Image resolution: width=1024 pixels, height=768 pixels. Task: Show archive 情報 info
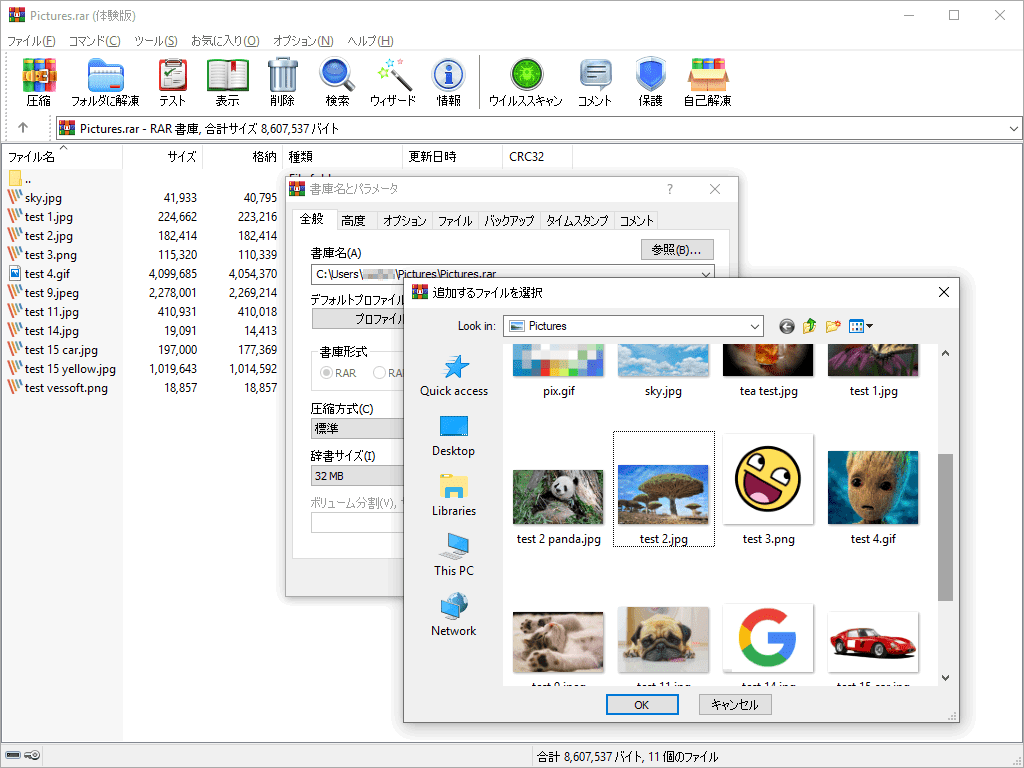coord(448,82)
